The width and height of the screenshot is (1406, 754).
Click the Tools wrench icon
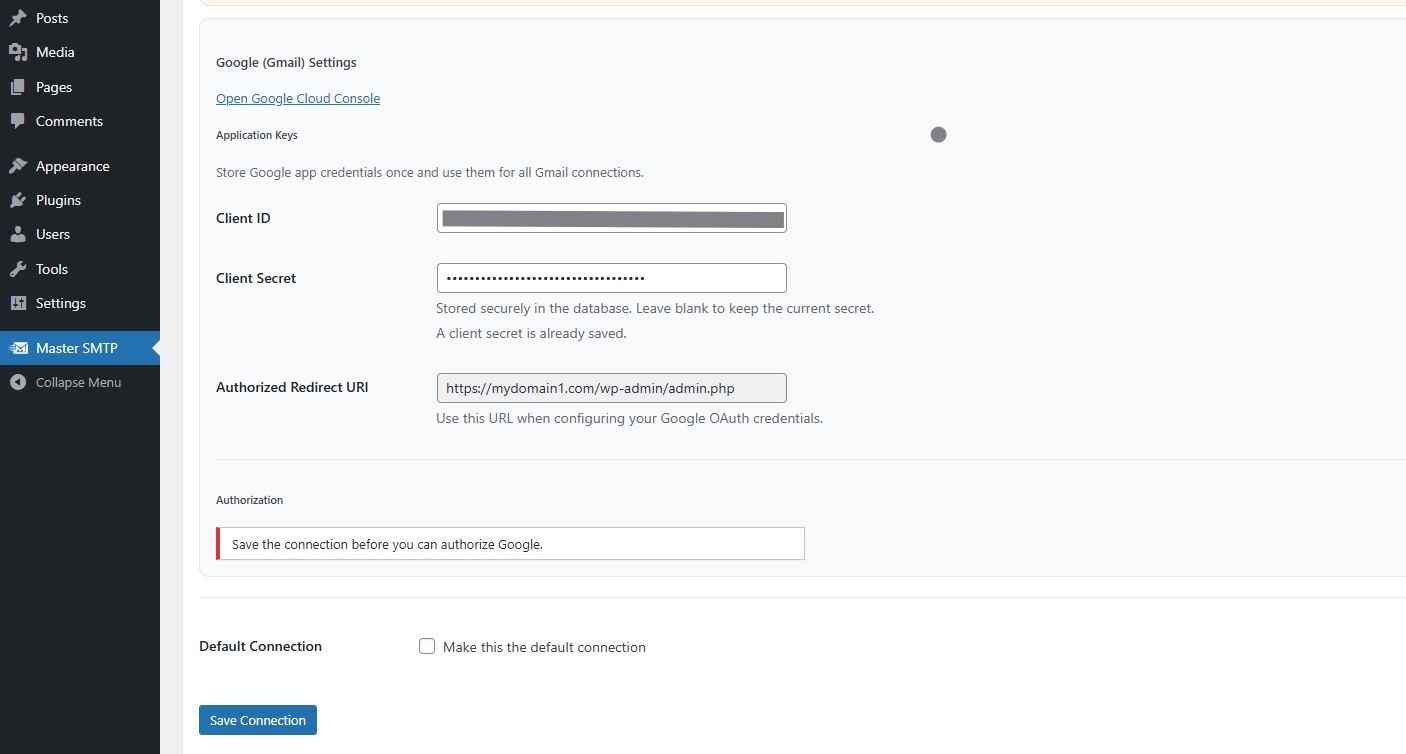[x=17, y=269]
